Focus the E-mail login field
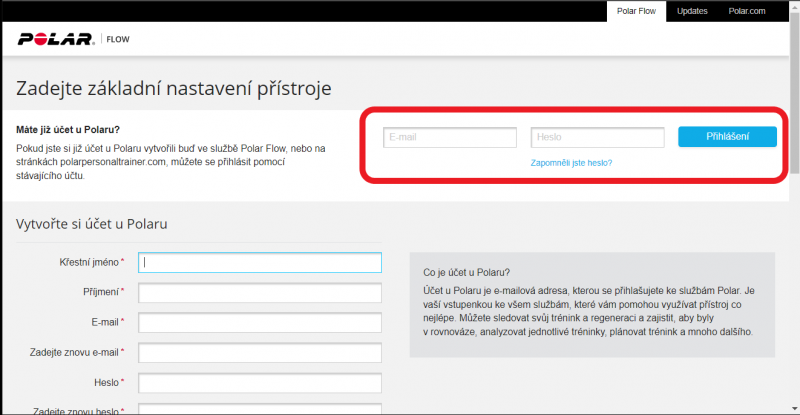Screen dimensions: 800x415 click(449, 137)
